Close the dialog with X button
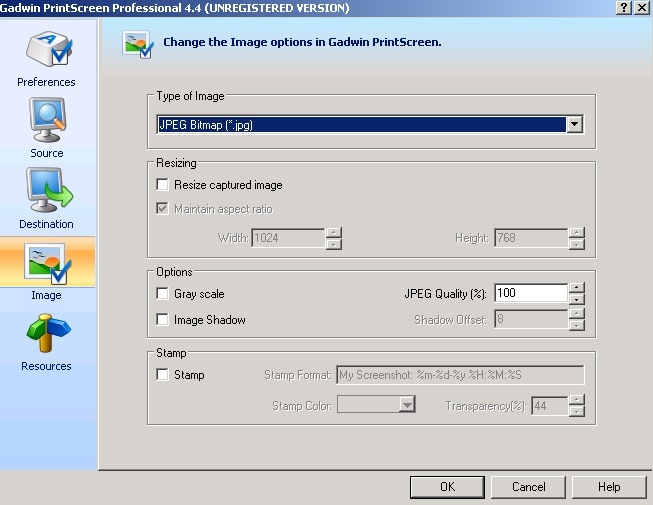Screen dimensions: 653x505 click(x=642, y=7)
